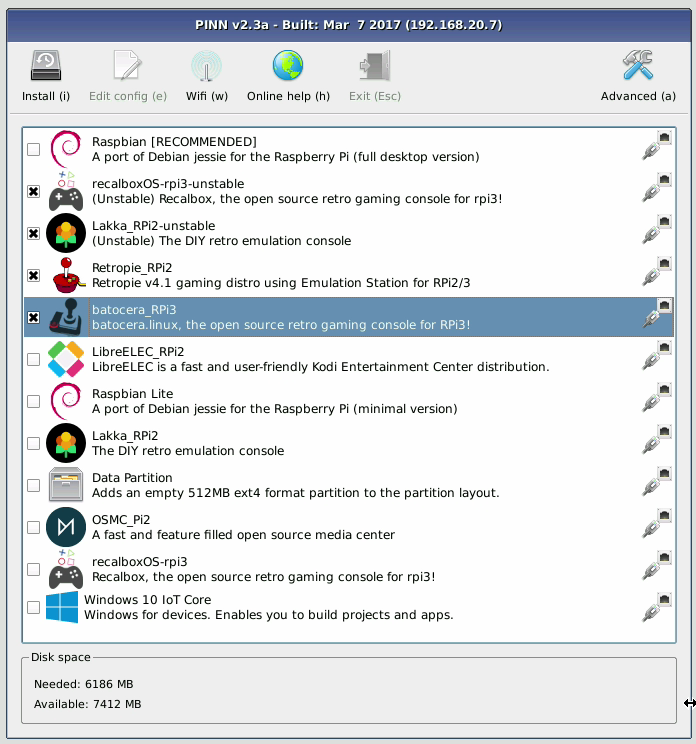Open the Wifi antenna icon
The height and width of the screenshot is (744, 696).
[x=206, y=65]
